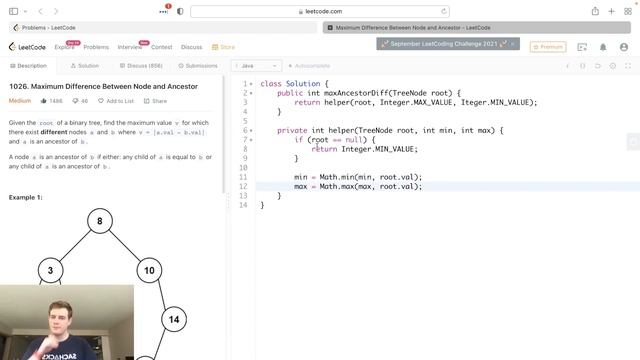
Task: Switch to Solution tab
Action: [x=84, y=66]
